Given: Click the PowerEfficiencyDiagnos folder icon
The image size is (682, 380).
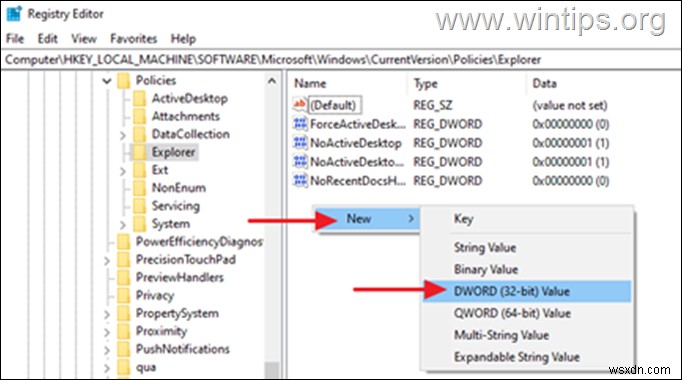Looking at the screenshot, I should point(124,242).
